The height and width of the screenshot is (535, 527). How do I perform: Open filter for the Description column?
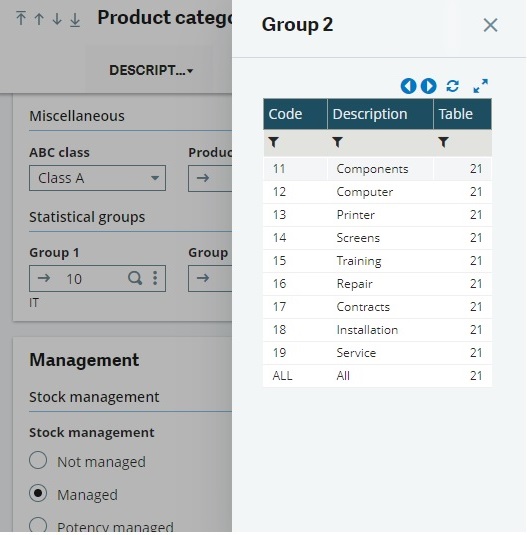point(337,142)
